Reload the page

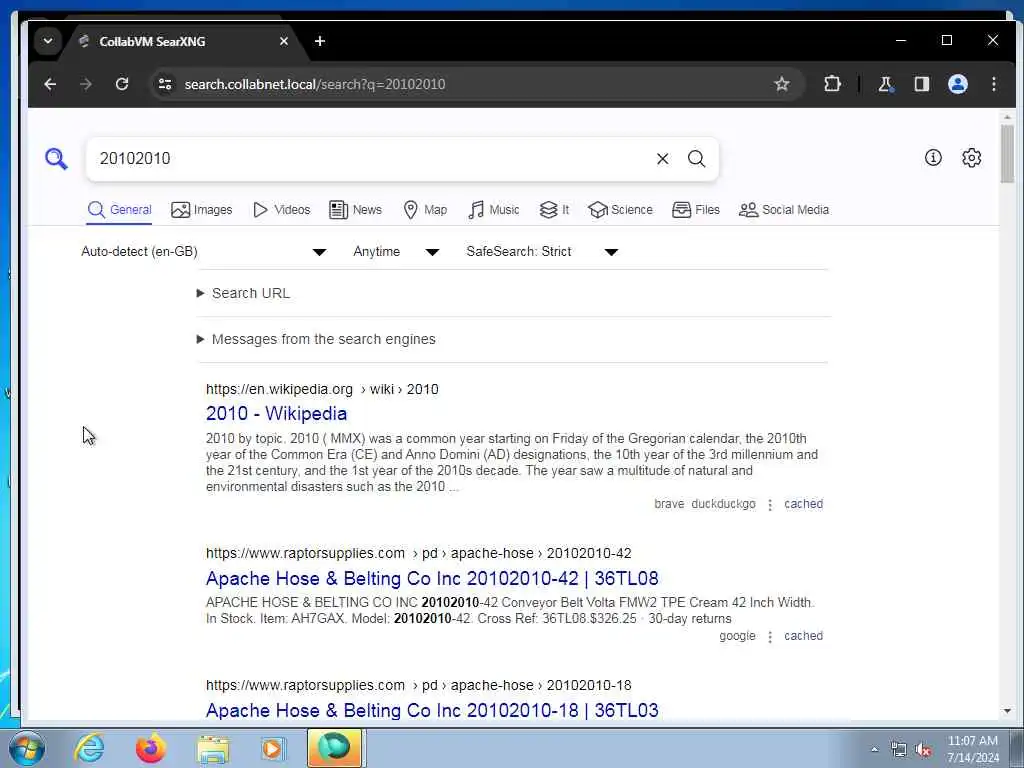point(121,84)
